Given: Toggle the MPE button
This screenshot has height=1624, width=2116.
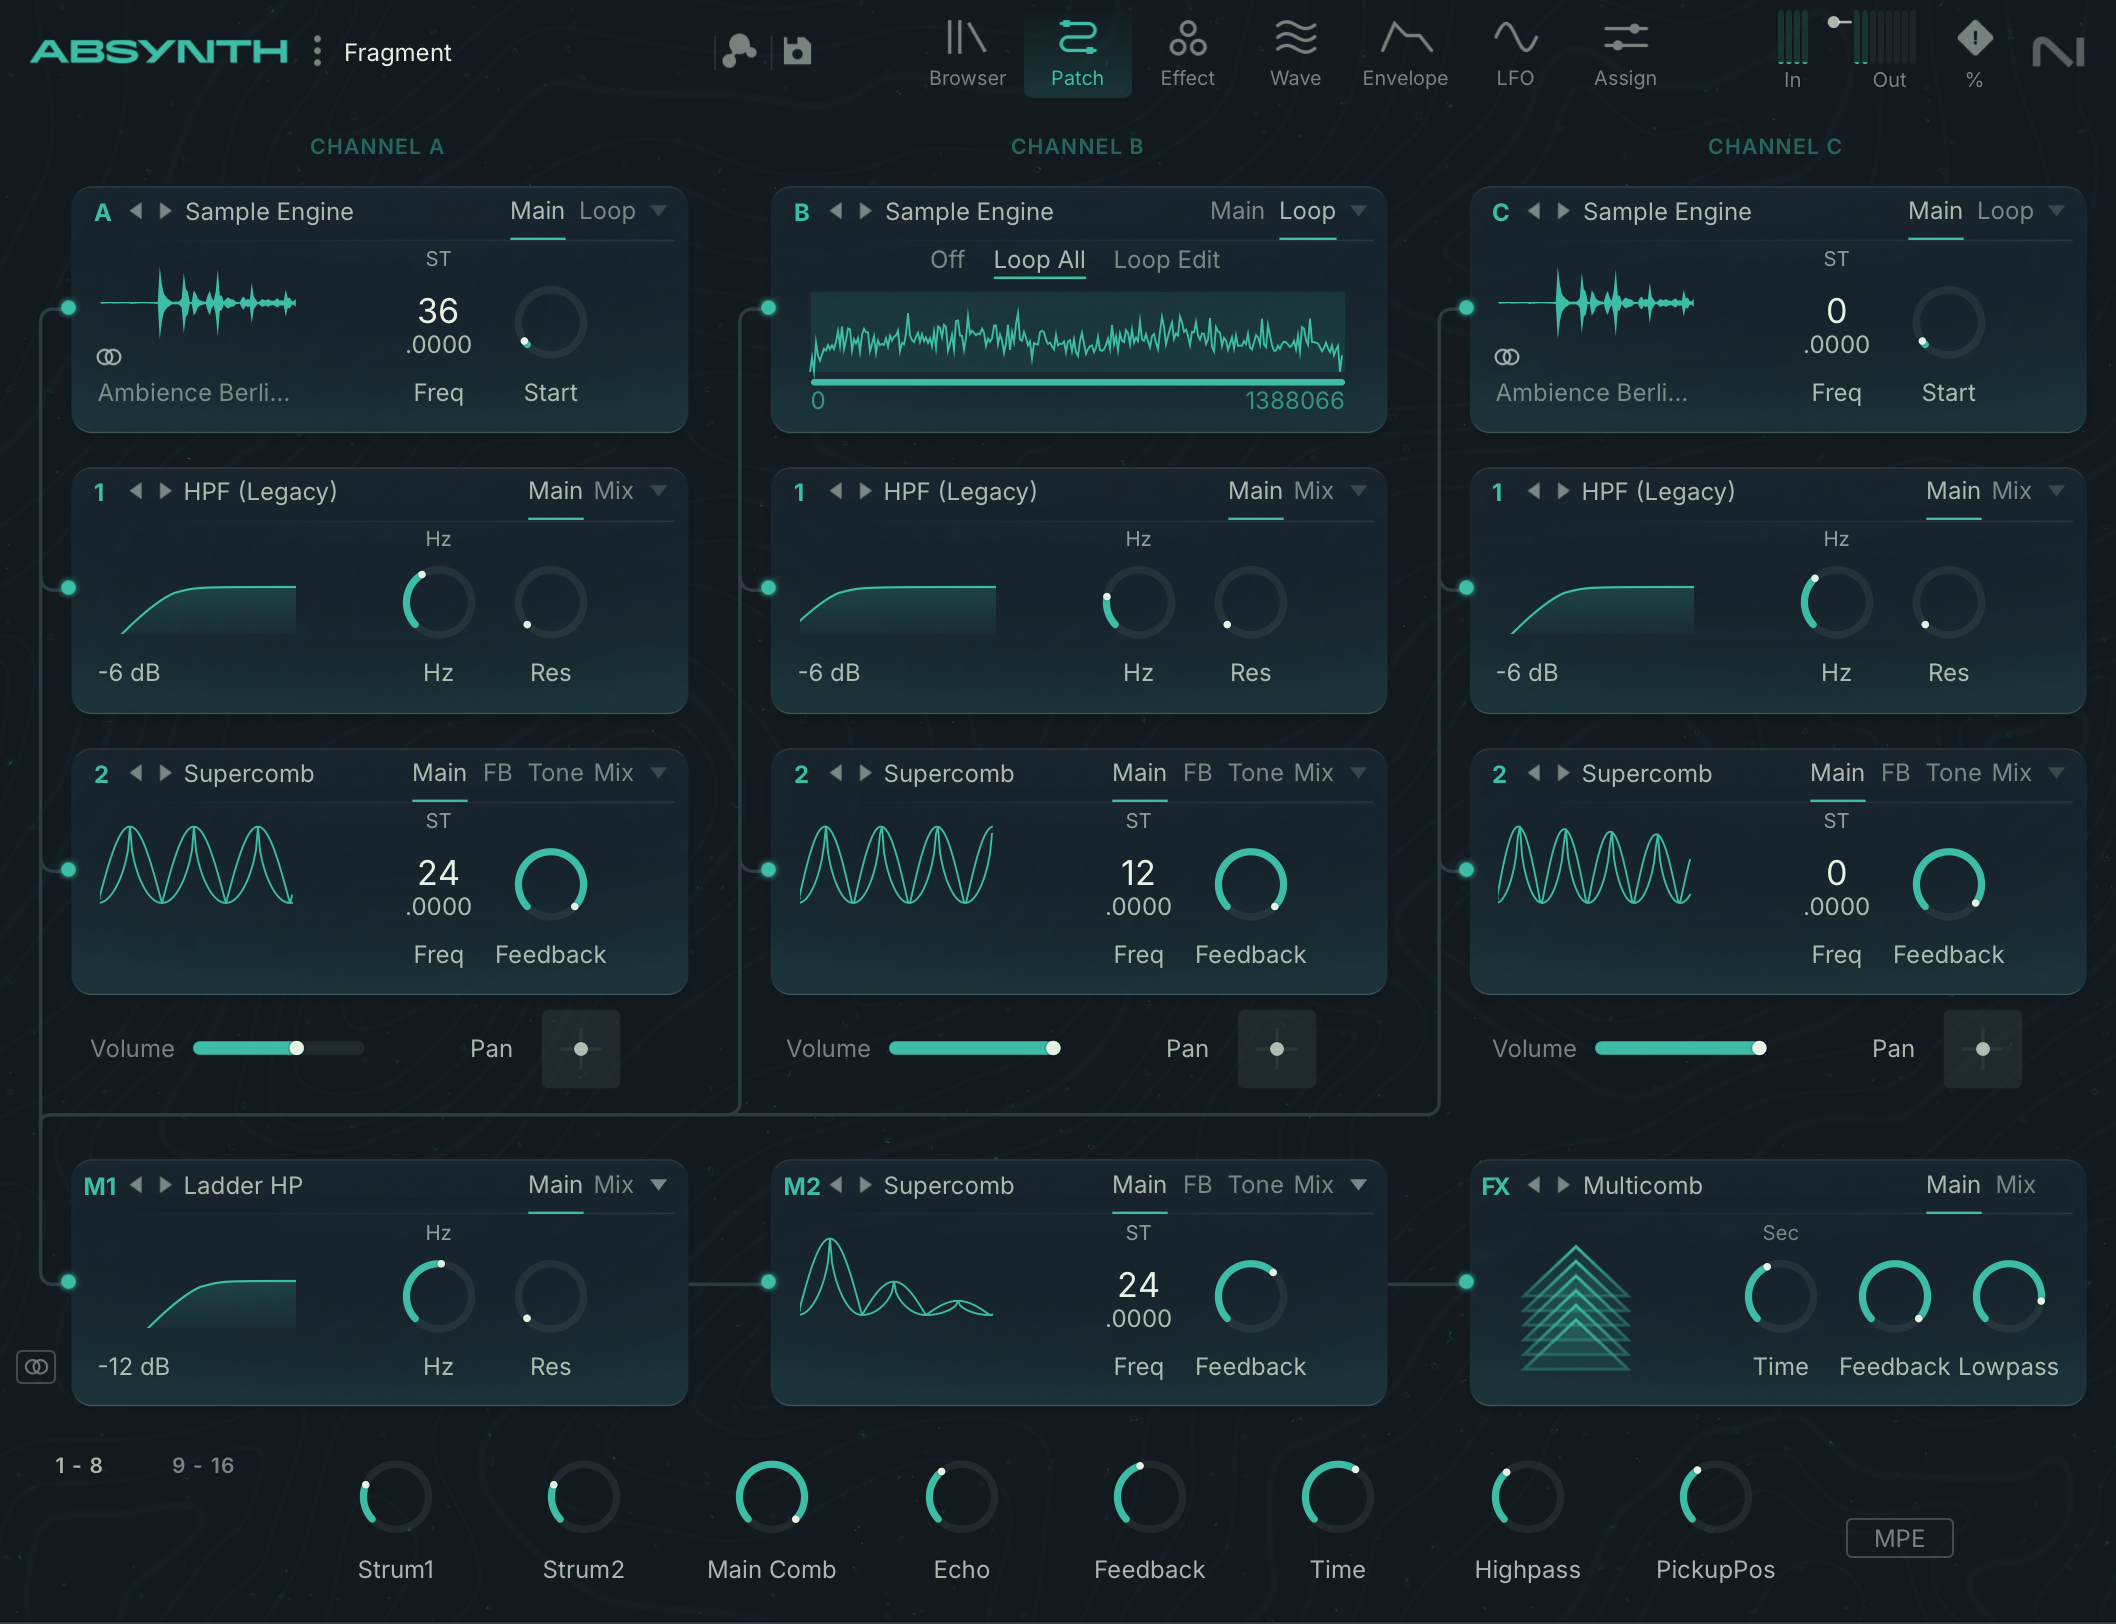Looking at the screenshot, I should pos(1898,1538).
